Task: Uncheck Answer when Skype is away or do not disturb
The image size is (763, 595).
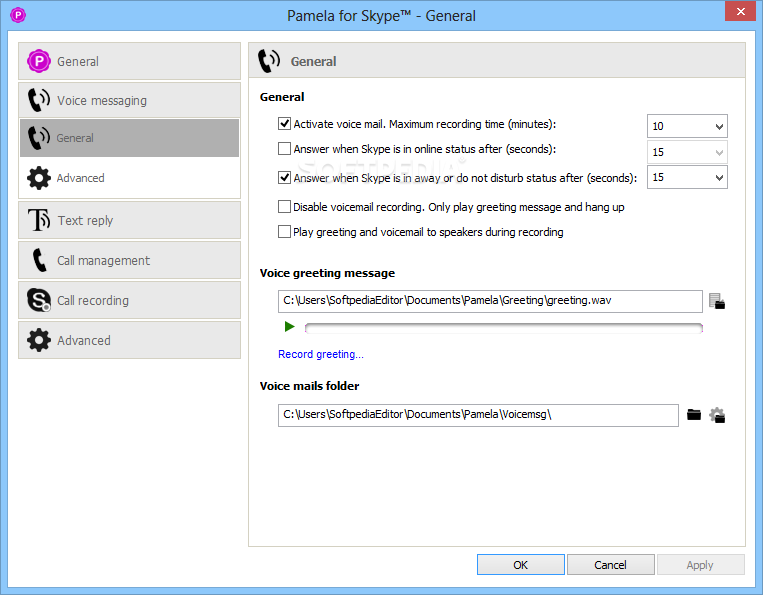Action: click(x=284, y=178)
